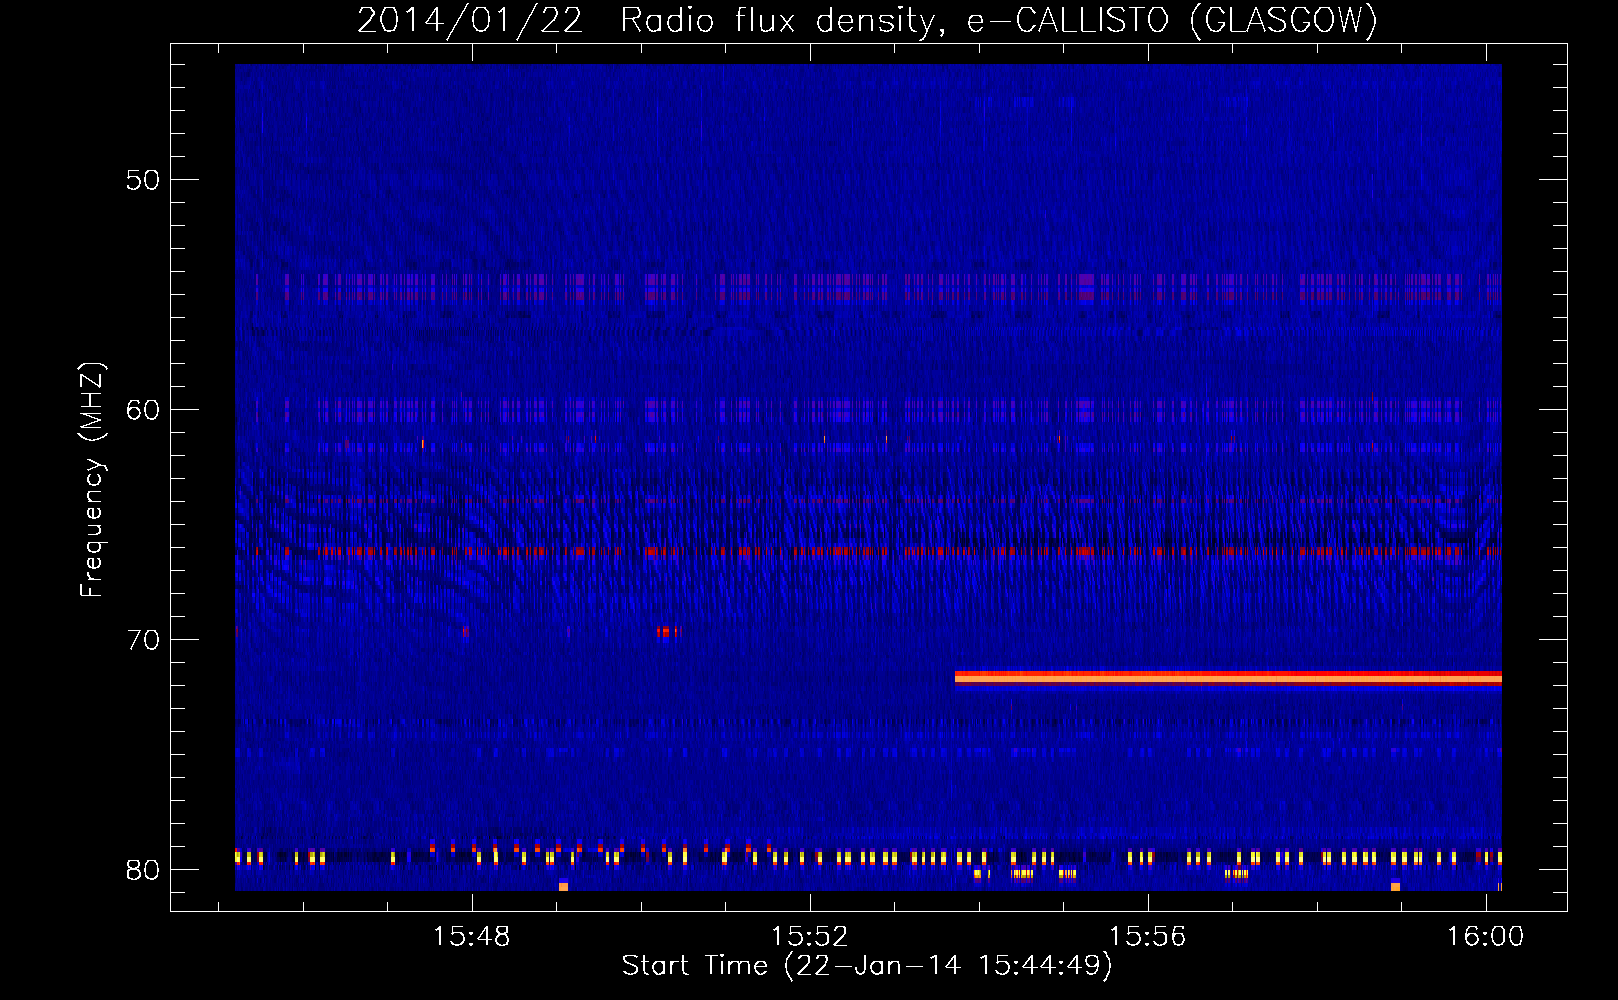
Task: Click the "Frequency (MHZ)" axis label
Action: coord(92,480)
